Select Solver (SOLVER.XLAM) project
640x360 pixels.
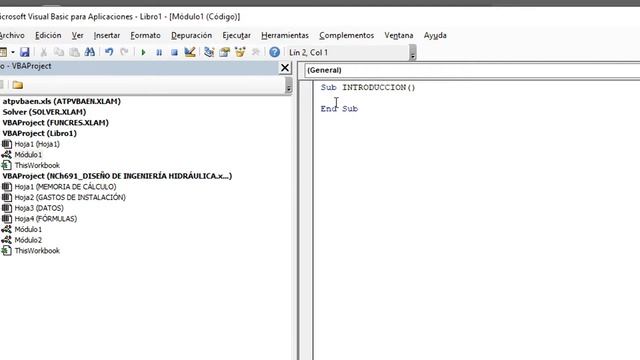click(44, 112)
